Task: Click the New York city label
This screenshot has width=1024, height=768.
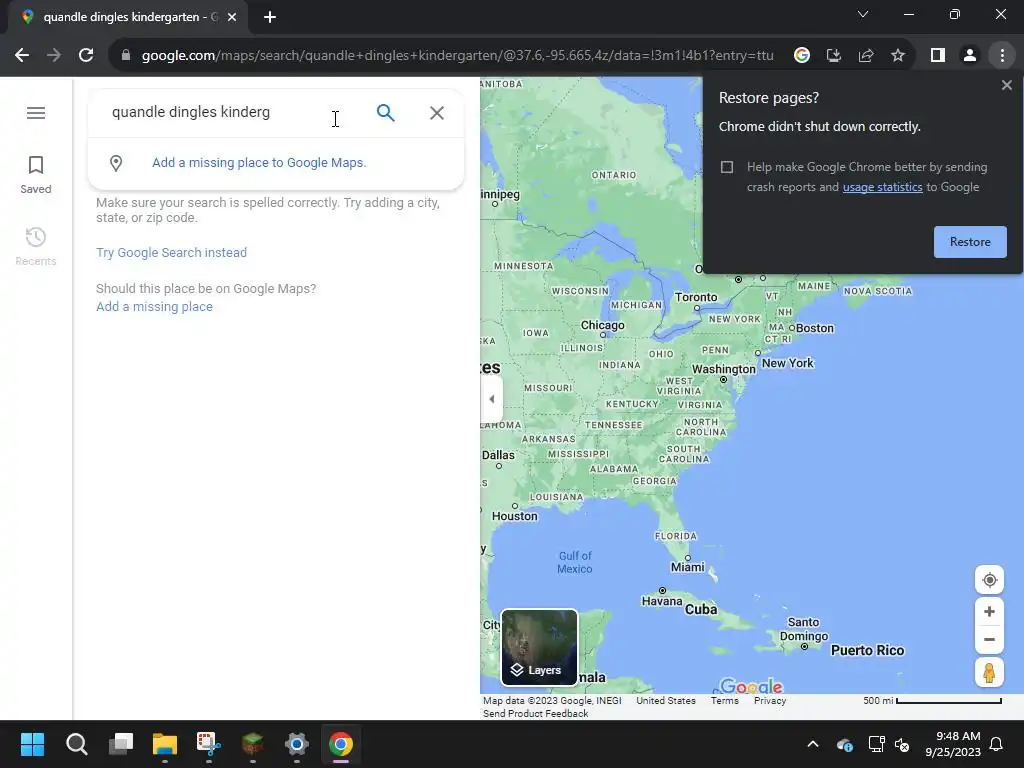Action: coord(788,363)
